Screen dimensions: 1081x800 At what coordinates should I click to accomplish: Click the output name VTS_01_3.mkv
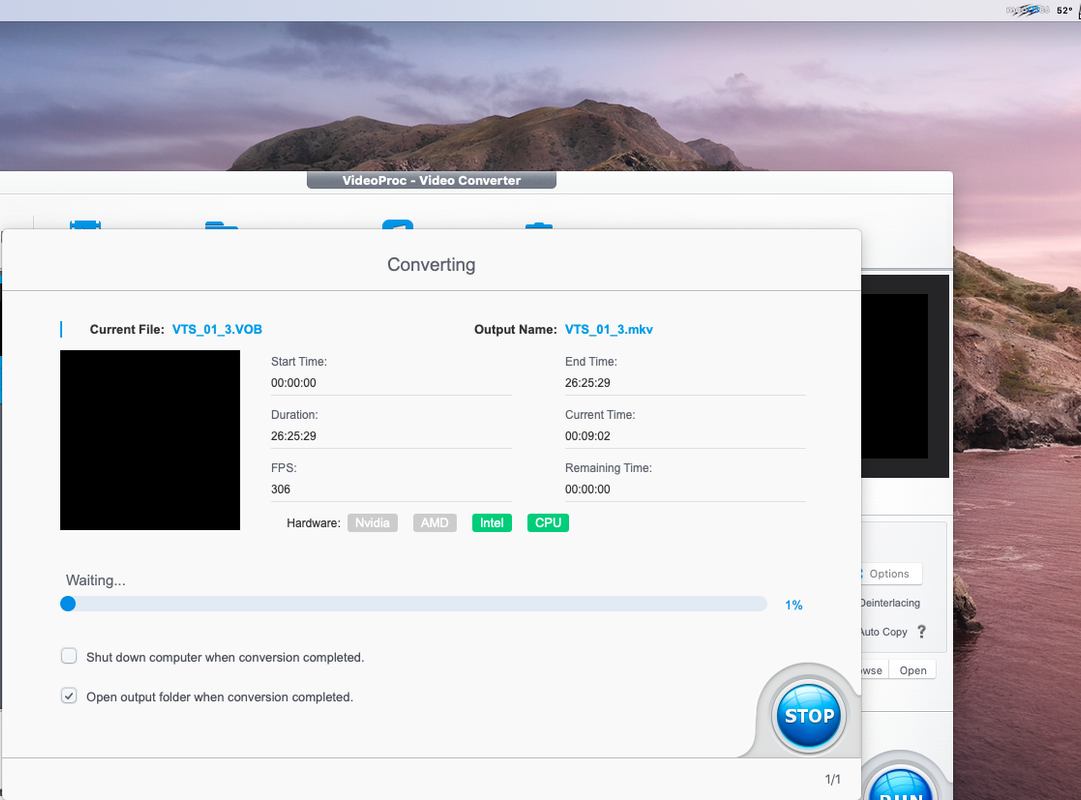[x=609, y=330]
